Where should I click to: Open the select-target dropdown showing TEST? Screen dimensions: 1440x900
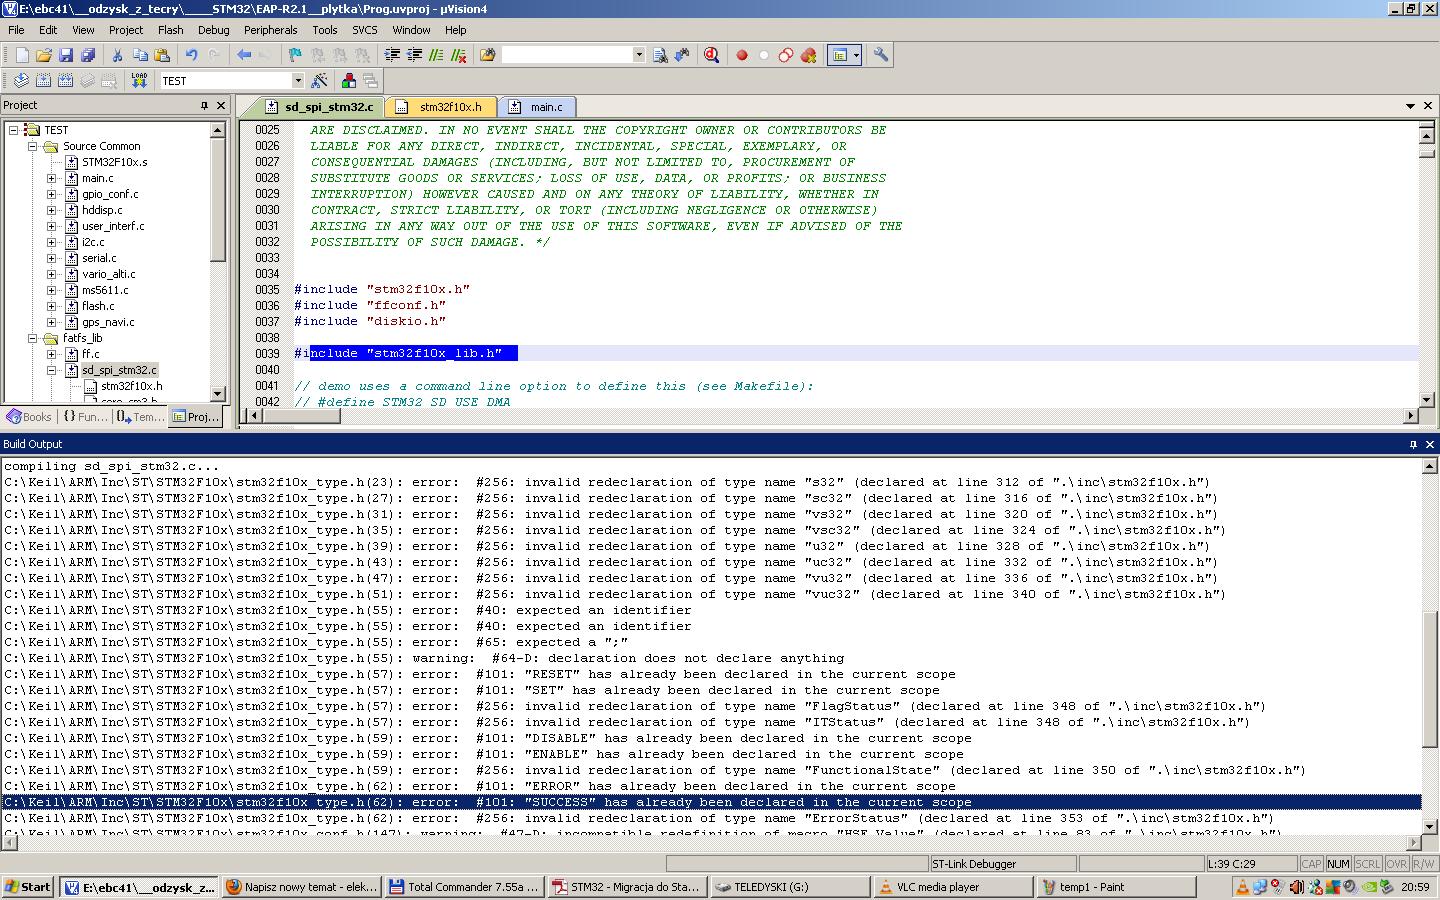[297, 80]
